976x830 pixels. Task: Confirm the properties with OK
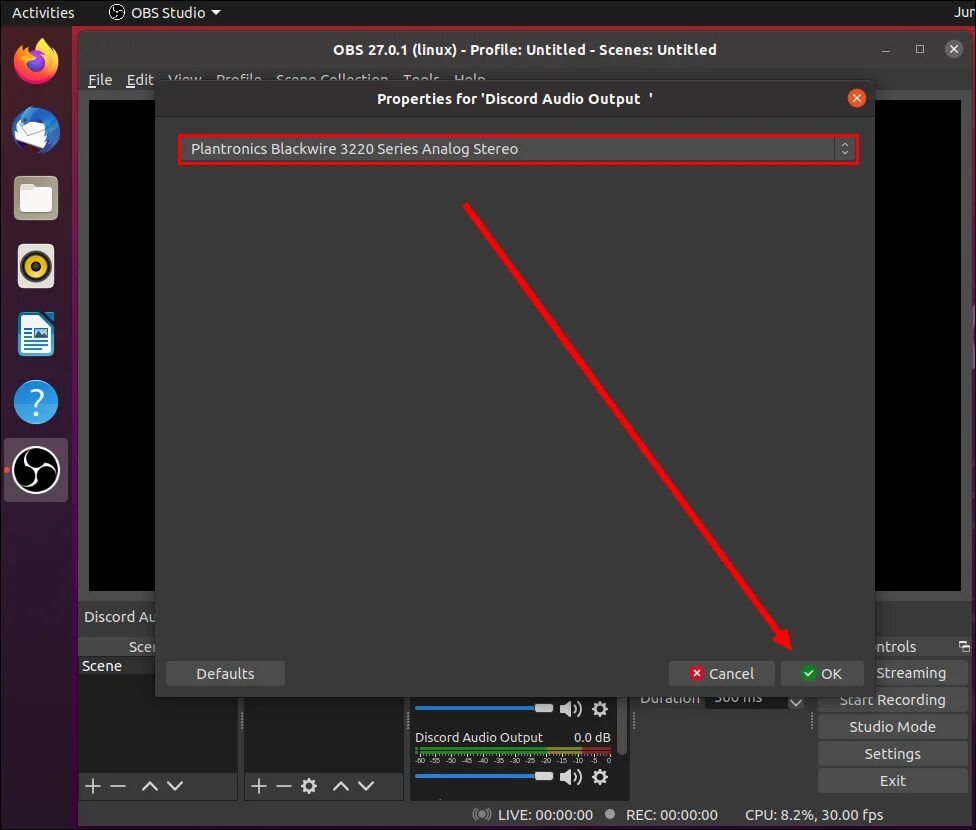(x=822, y=674)
